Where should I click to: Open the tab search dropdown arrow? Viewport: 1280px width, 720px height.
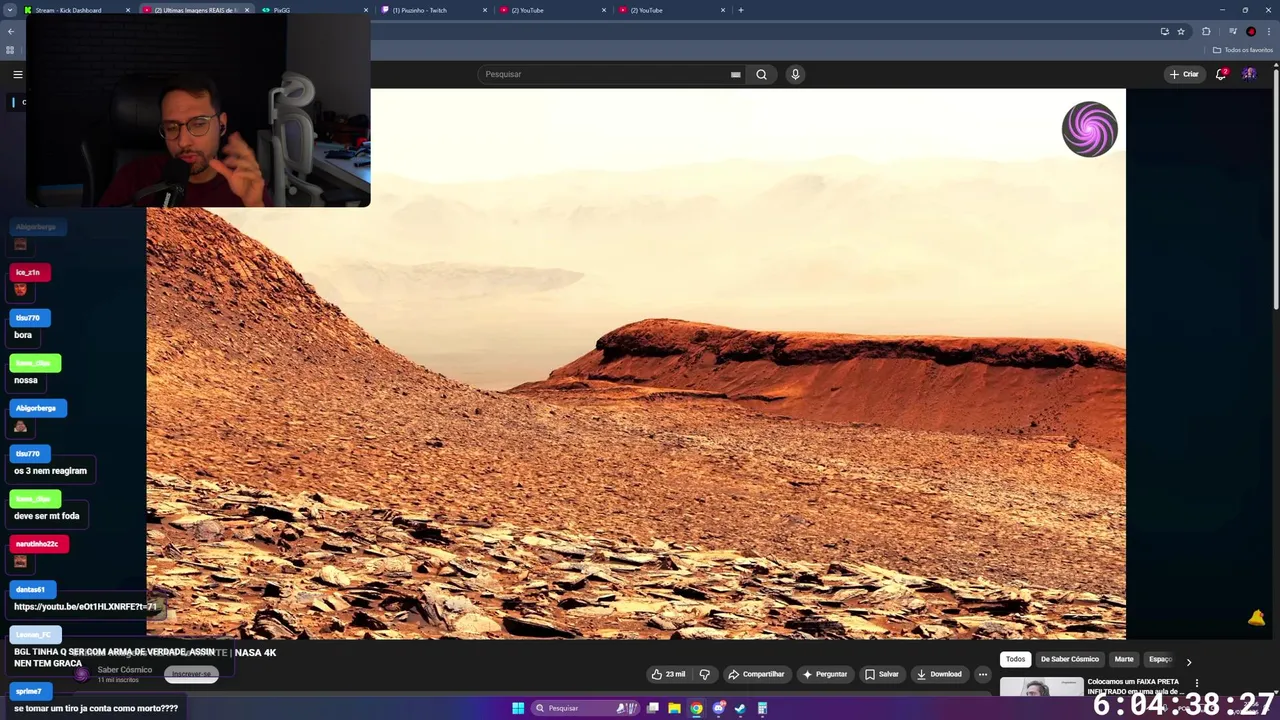pos(11,10)
